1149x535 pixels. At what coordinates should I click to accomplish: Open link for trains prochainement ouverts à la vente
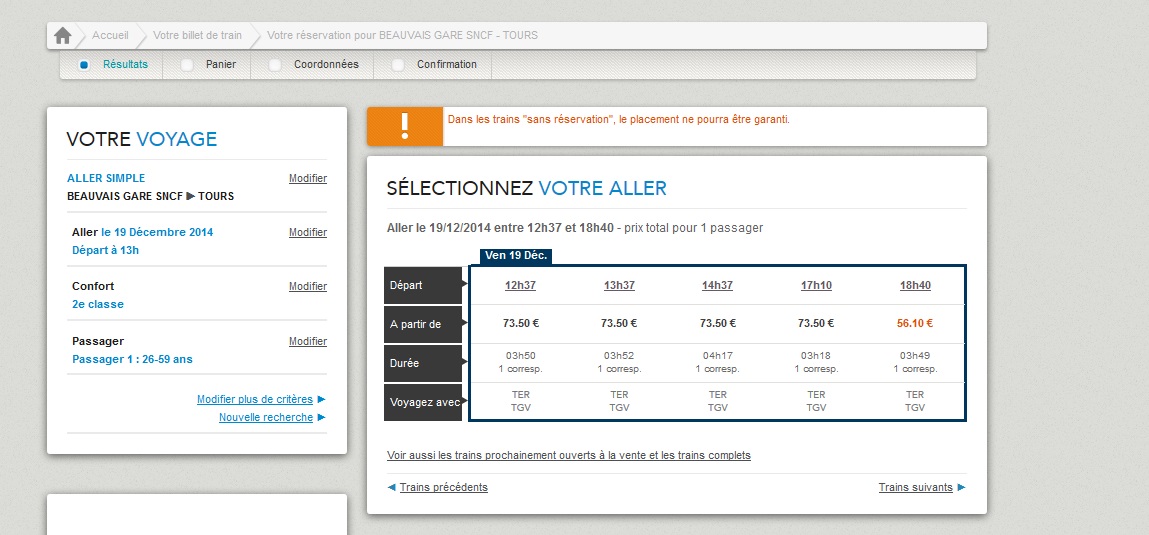569,455
